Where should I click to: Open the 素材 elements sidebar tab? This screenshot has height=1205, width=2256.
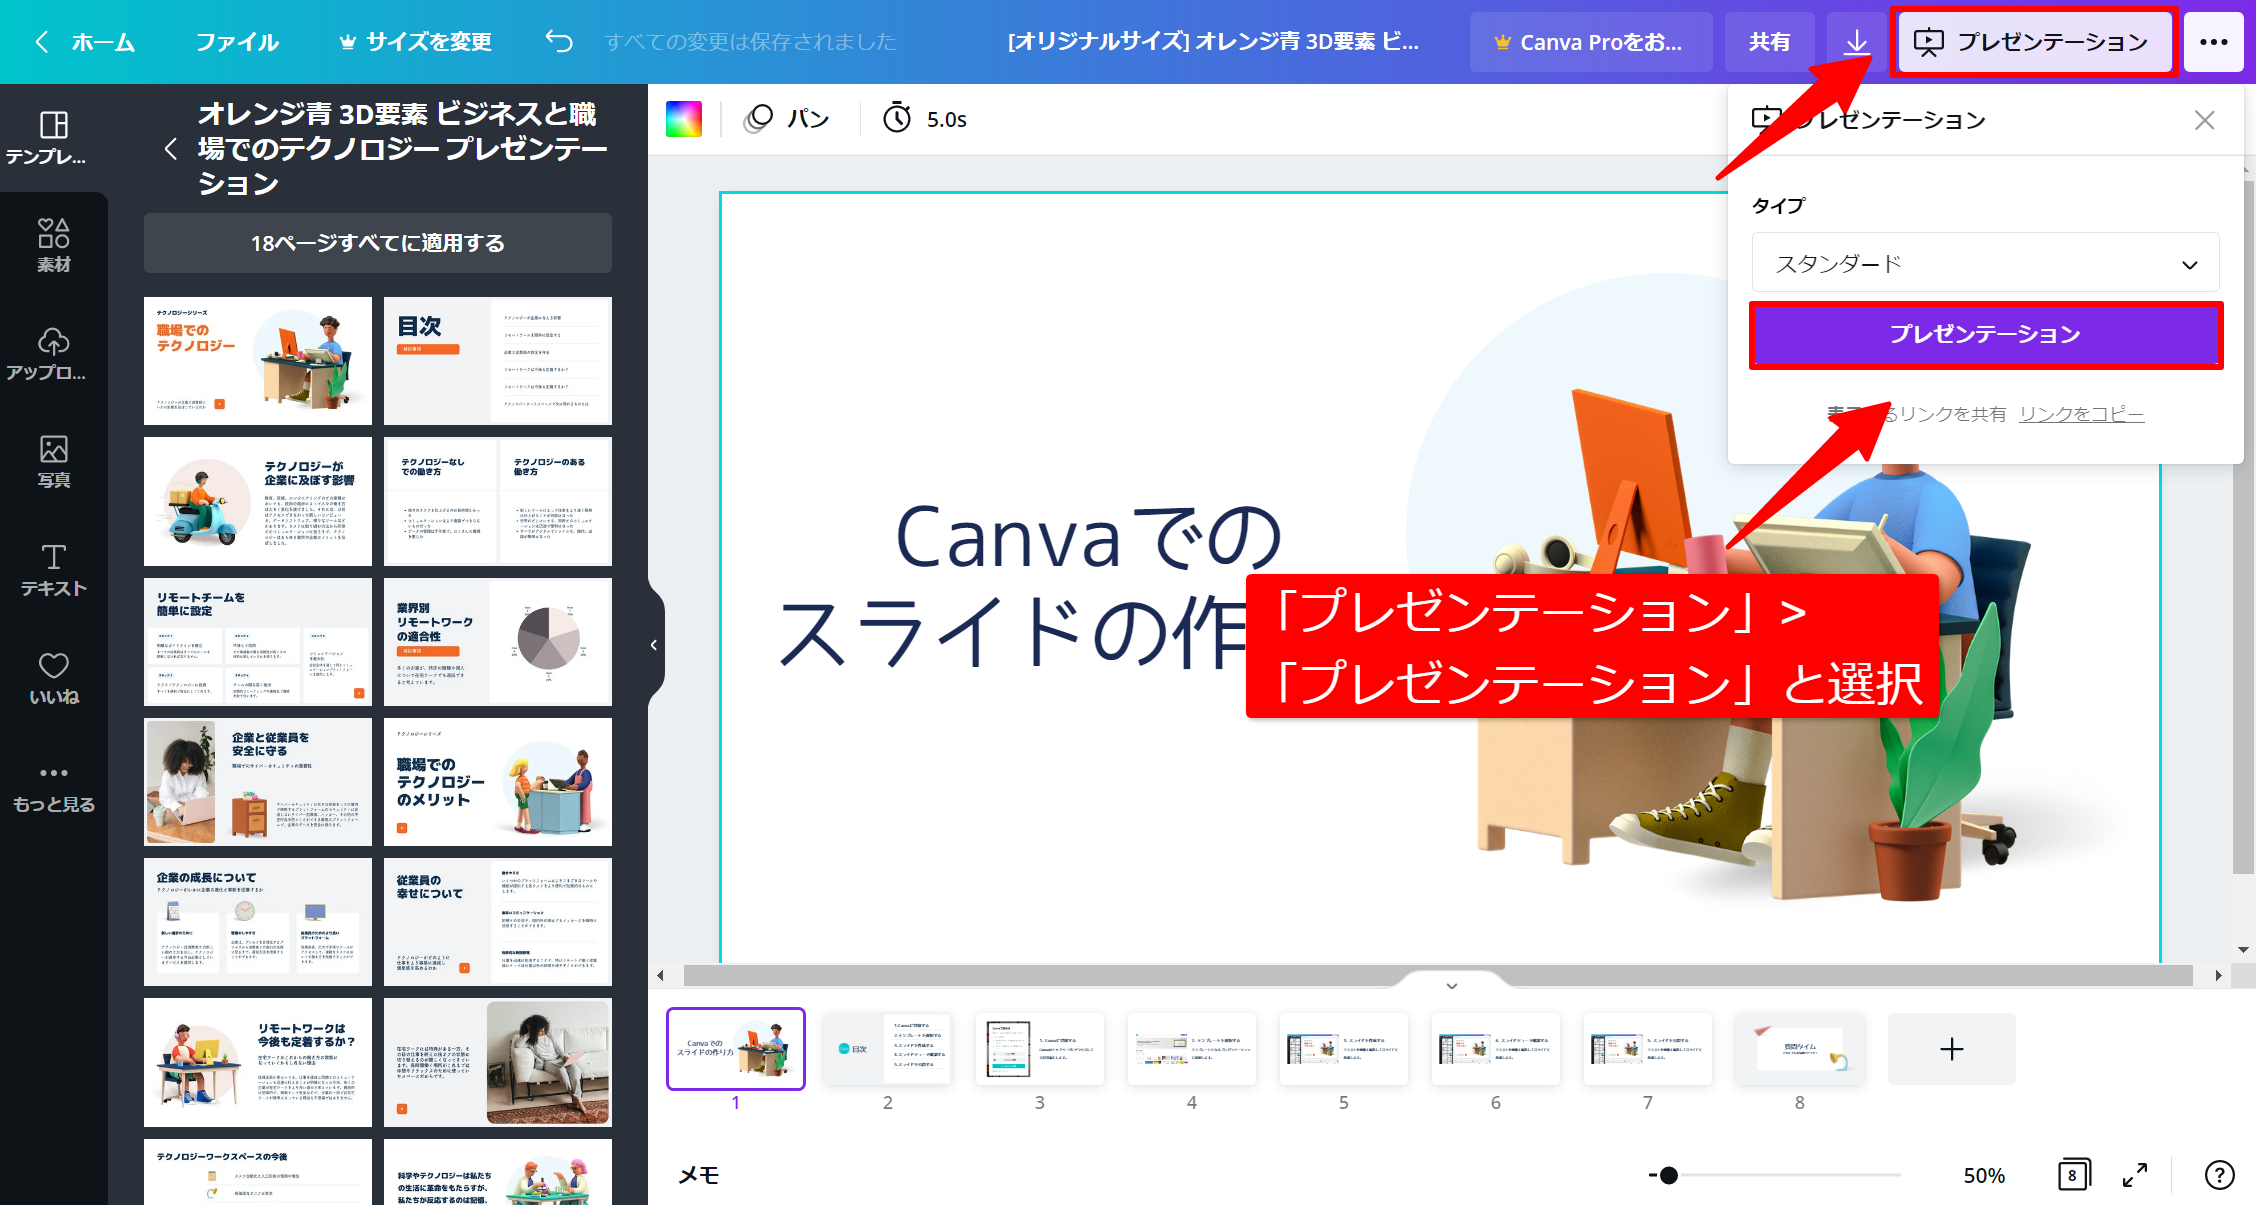(54, 245)
